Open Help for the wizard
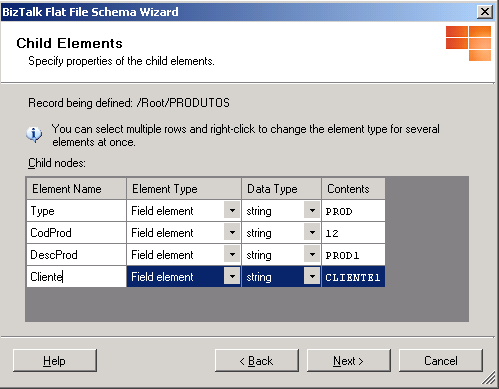 tap(55, 361)
